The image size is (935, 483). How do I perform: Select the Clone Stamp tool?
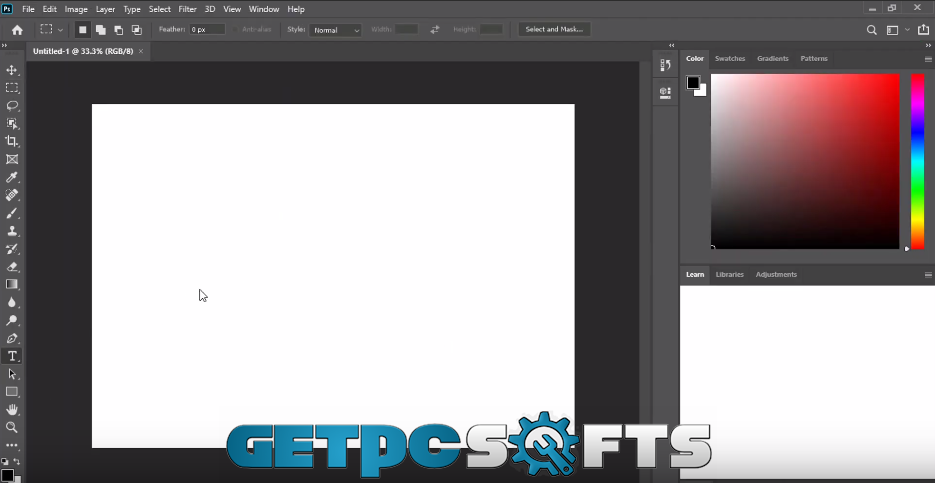pyautogui.click(x=11, y=231)
